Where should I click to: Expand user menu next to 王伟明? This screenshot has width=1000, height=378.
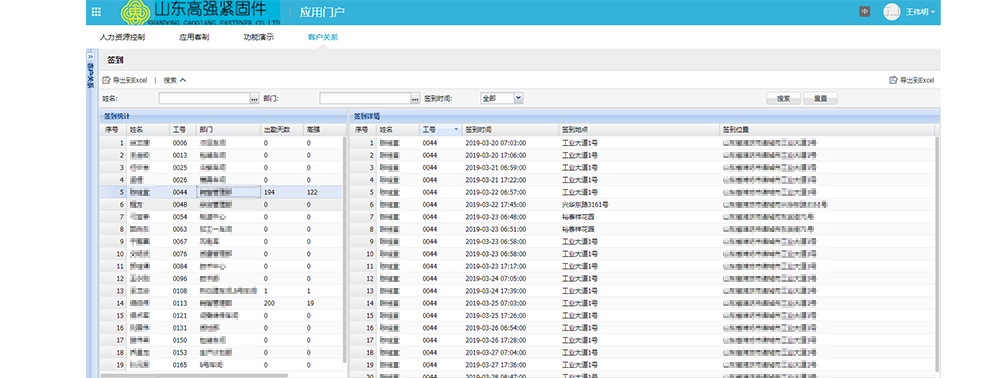tap(933, 12)
